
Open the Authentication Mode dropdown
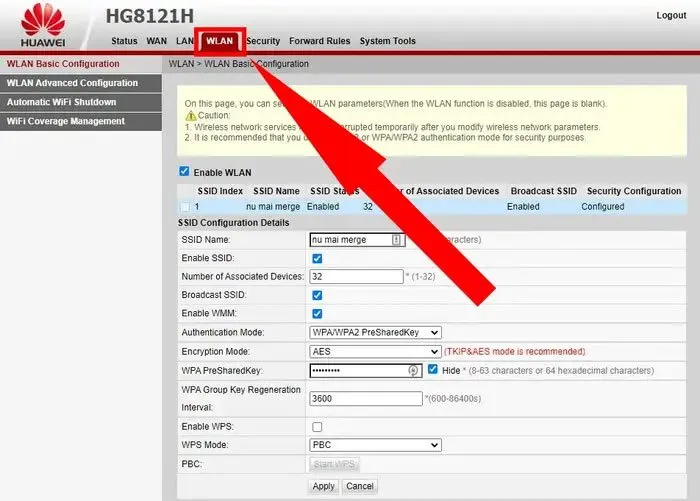pos(376,332)
